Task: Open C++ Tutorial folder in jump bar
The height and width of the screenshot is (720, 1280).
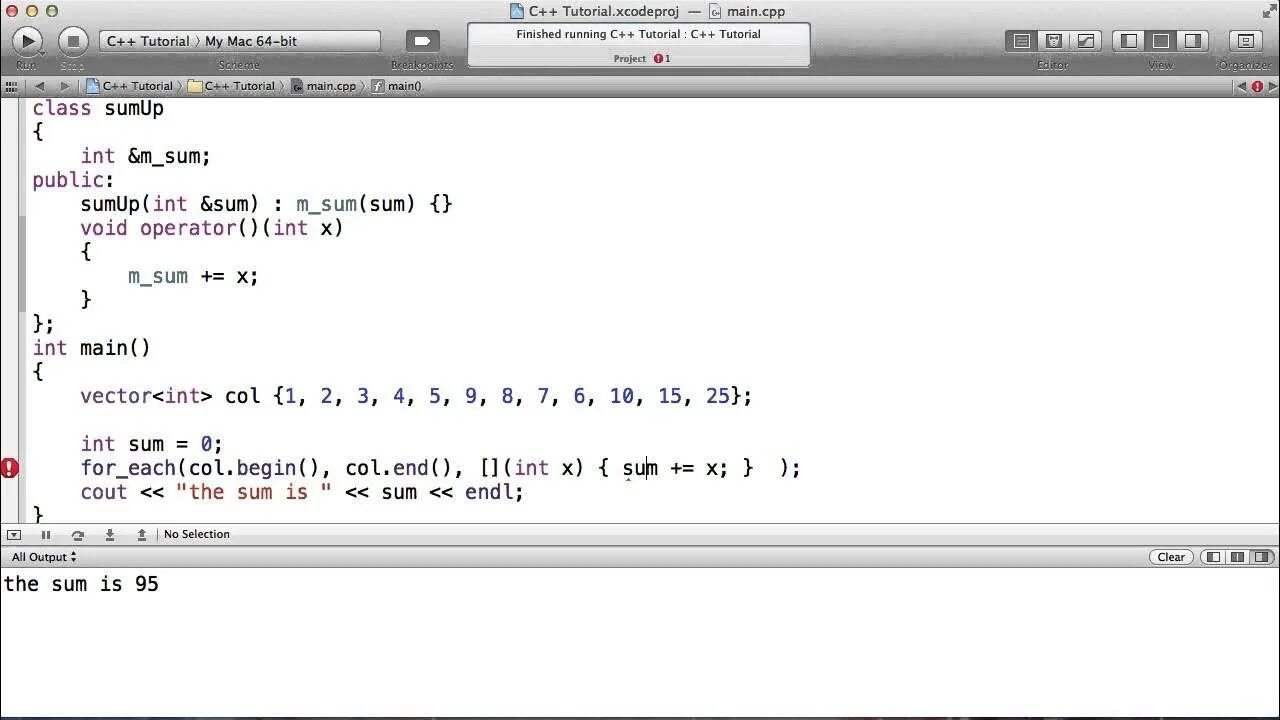Action: click(x=232, y=86)
